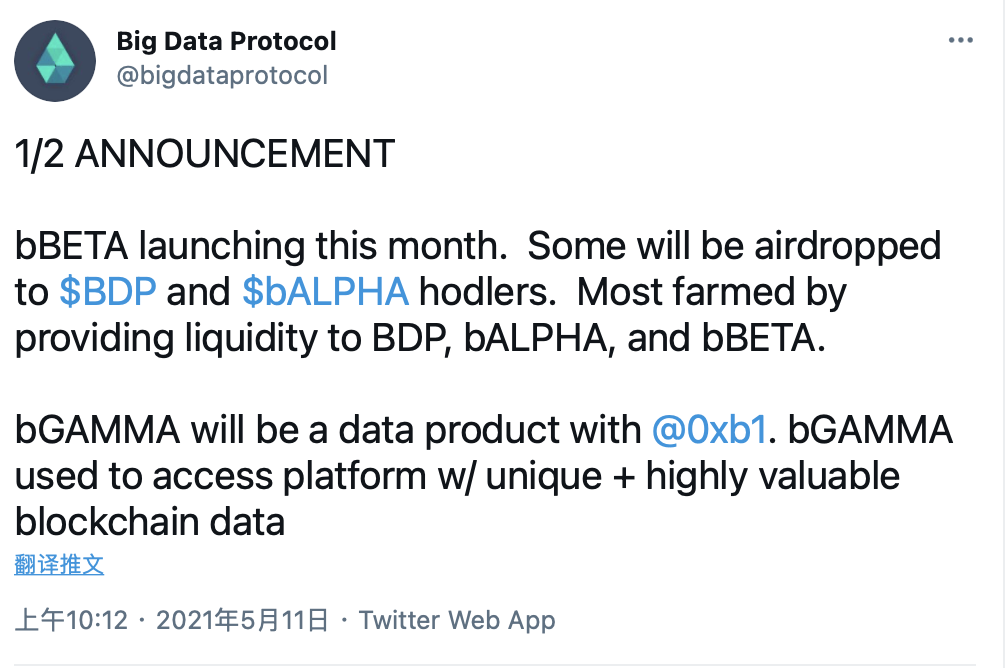Click the words blockchain data
Image resolution: width=1006 pixels, height=668 pixels.
[149, 522]
